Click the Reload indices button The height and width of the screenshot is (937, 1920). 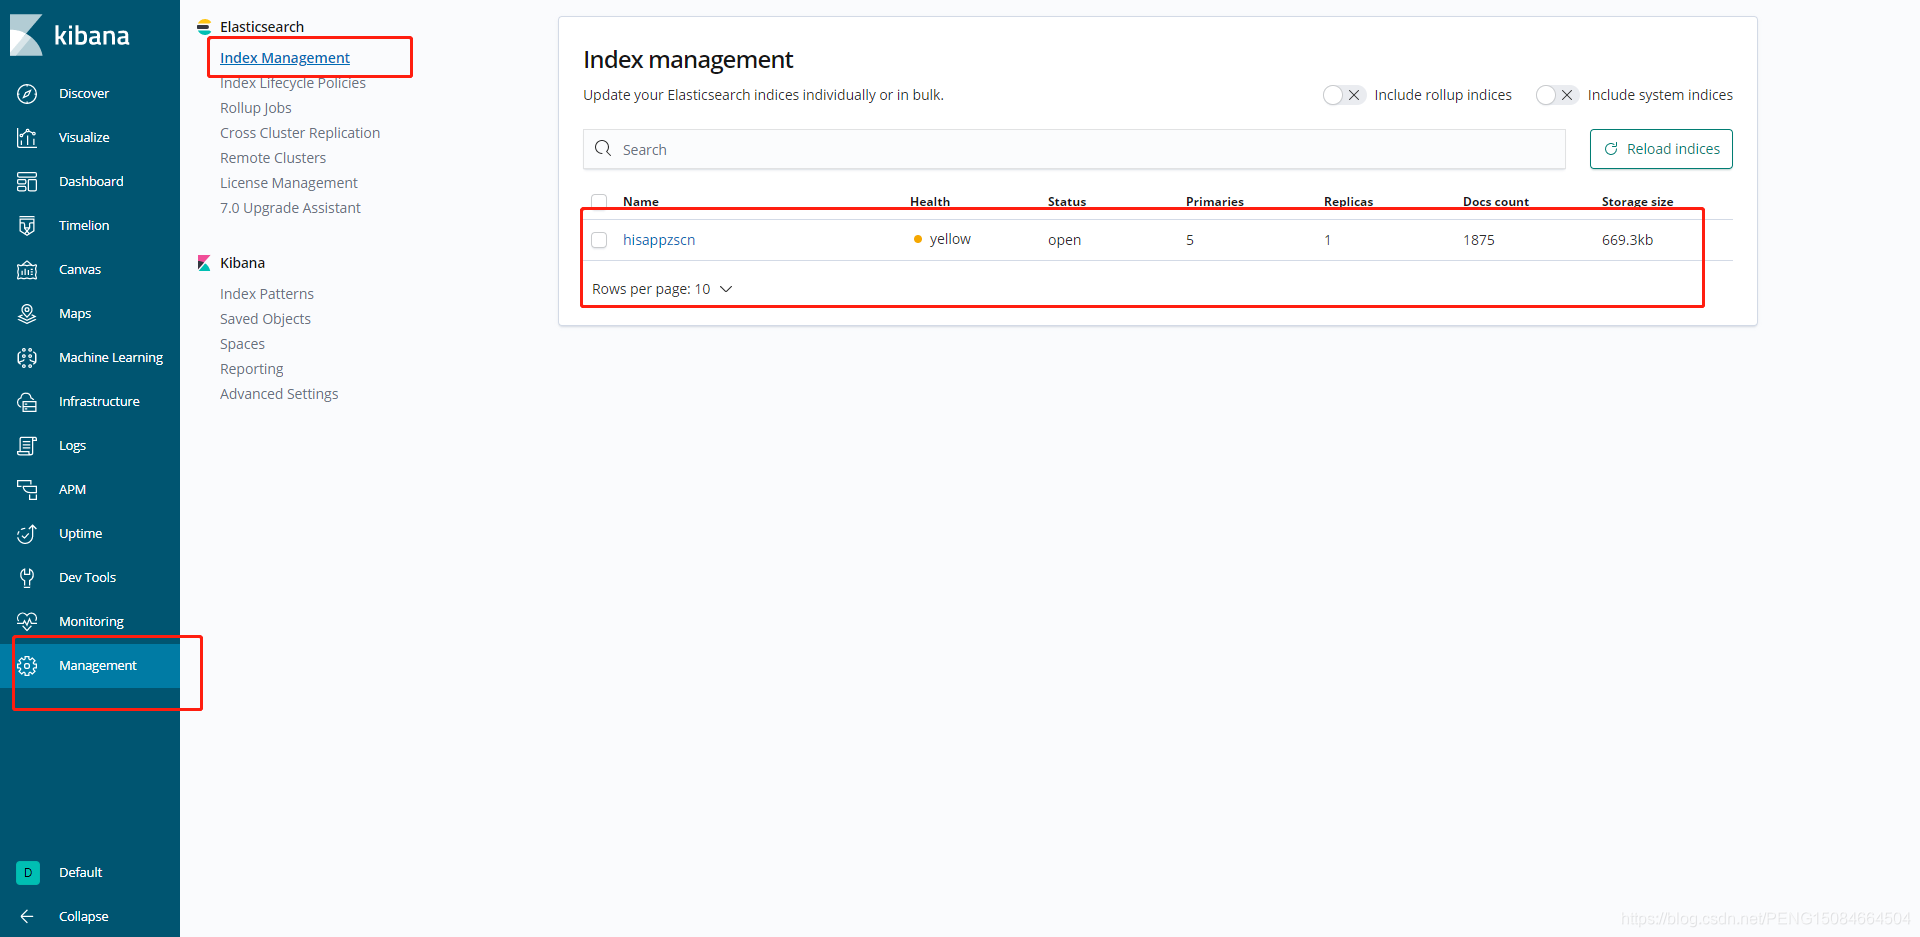point(1660,148)
